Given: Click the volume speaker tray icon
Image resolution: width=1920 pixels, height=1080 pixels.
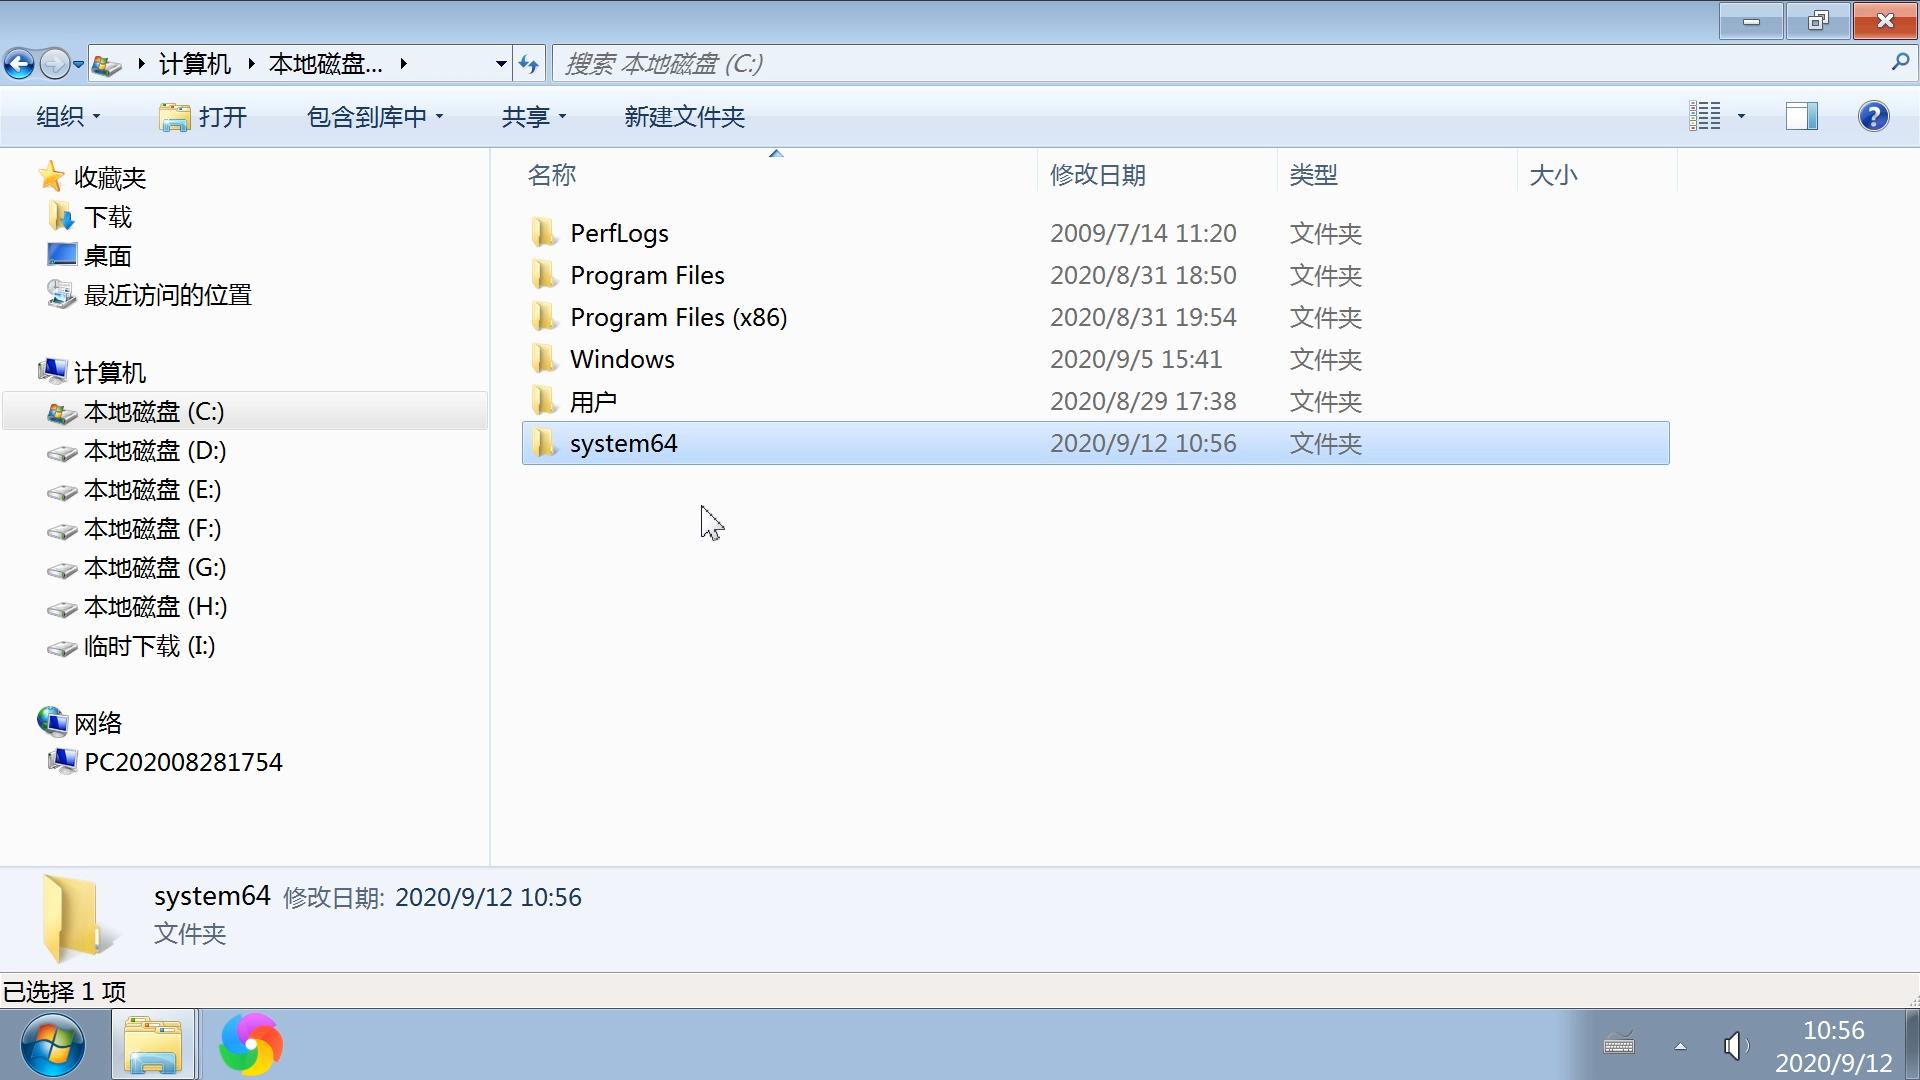Looking at the screenshot, I should [1735, 1046].
